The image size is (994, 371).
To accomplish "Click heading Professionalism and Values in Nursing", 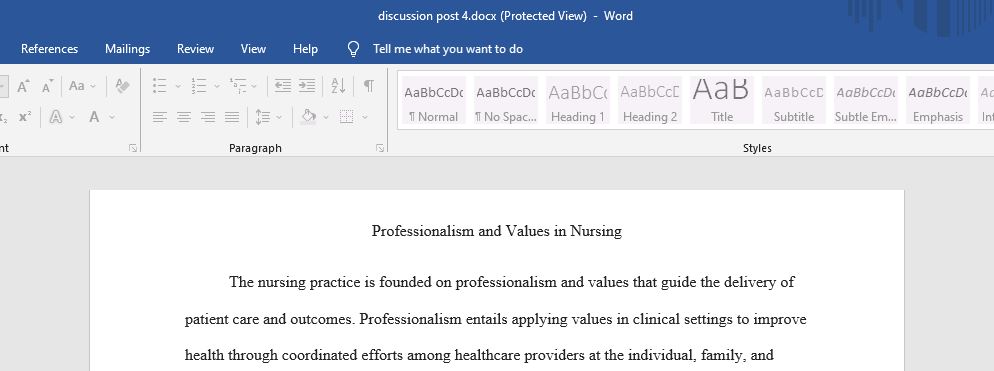I will [x=496, y=231].
